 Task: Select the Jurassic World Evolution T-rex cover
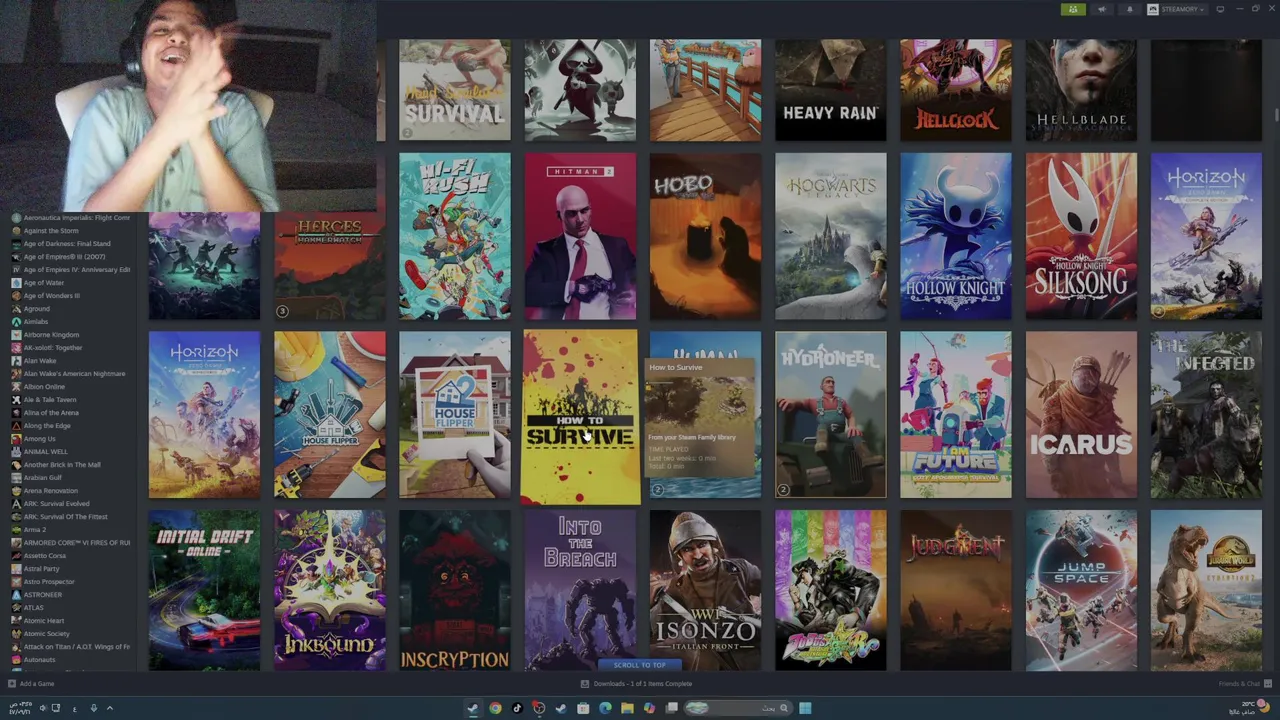pyautogui.click(x=1206, y=590)
